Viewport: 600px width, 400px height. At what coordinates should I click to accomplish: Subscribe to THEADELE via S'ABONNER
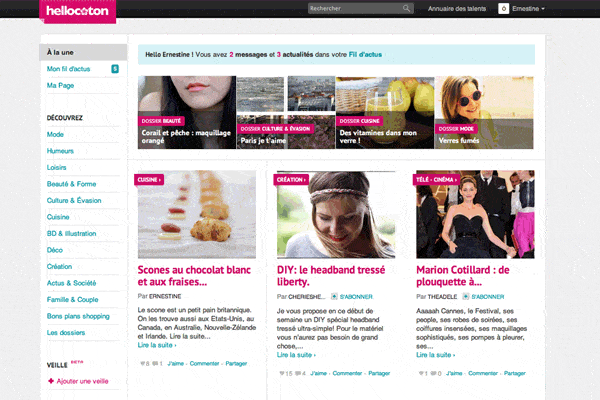(488, 297)
